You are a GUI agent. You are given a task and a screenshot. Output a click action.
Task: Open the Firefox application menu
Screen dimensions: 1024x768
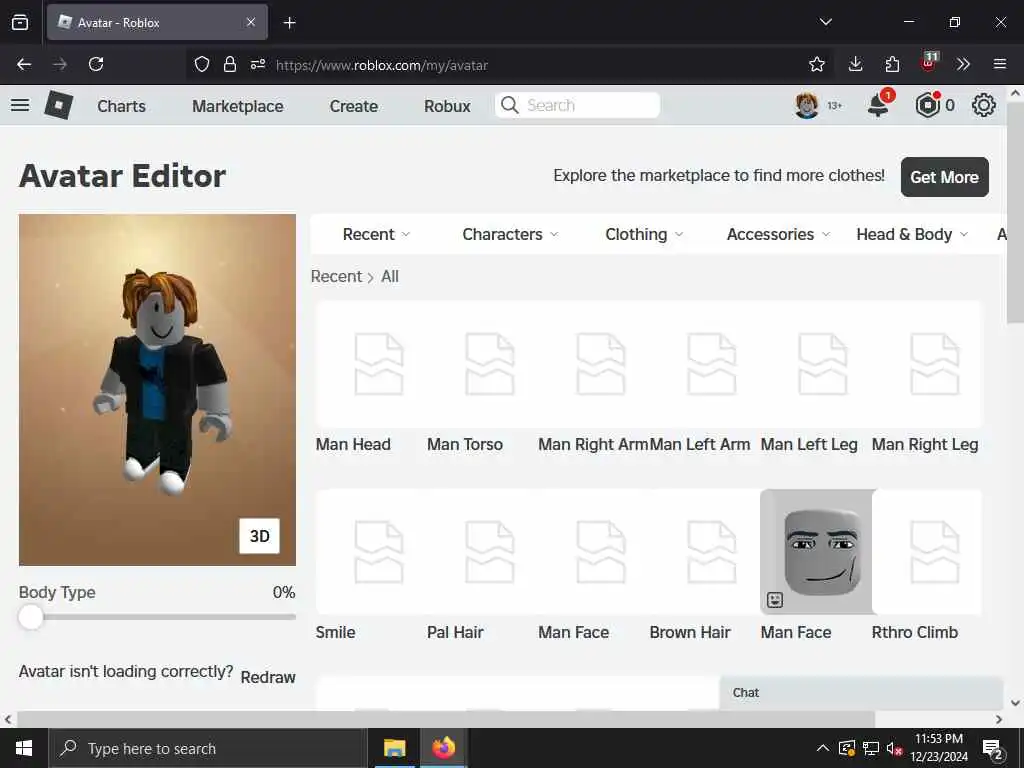1000,64
